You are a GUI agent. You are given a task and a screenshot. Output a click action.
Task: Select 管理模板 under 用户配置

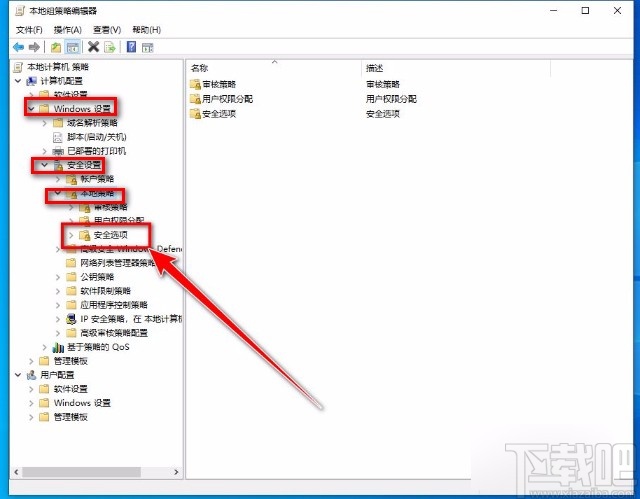coord(71,417)
